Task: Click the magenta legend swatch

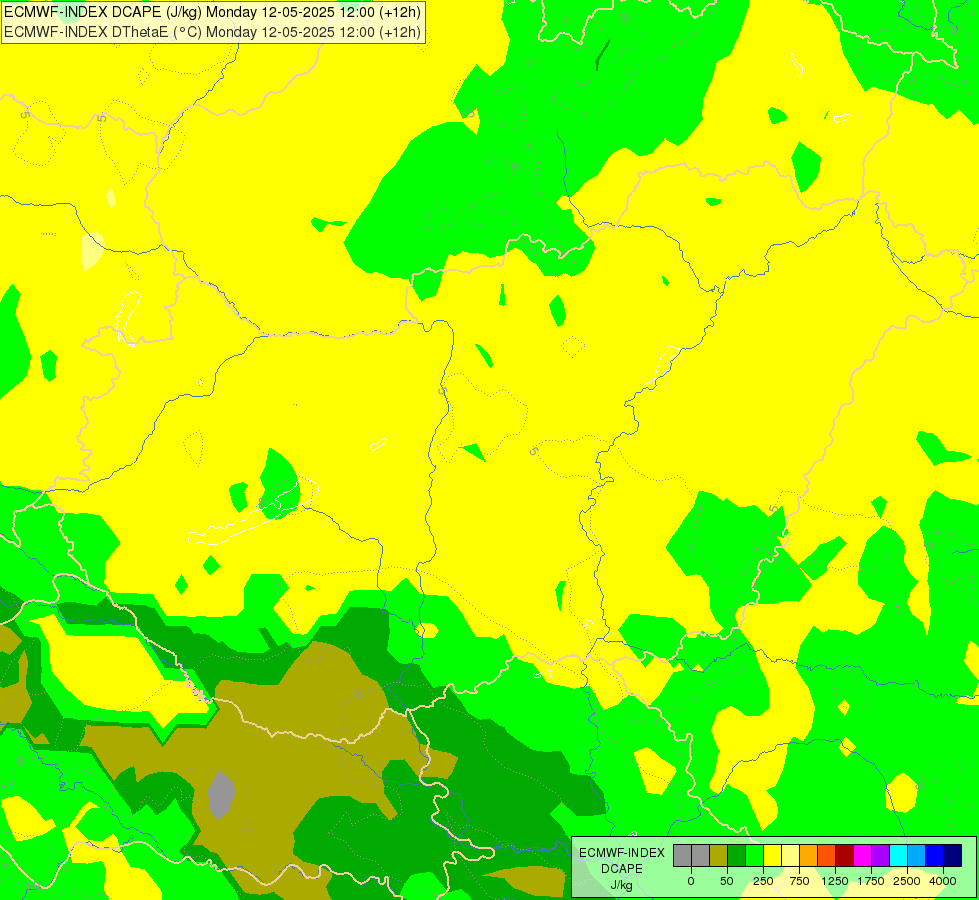Action: (x=862, y=855)
